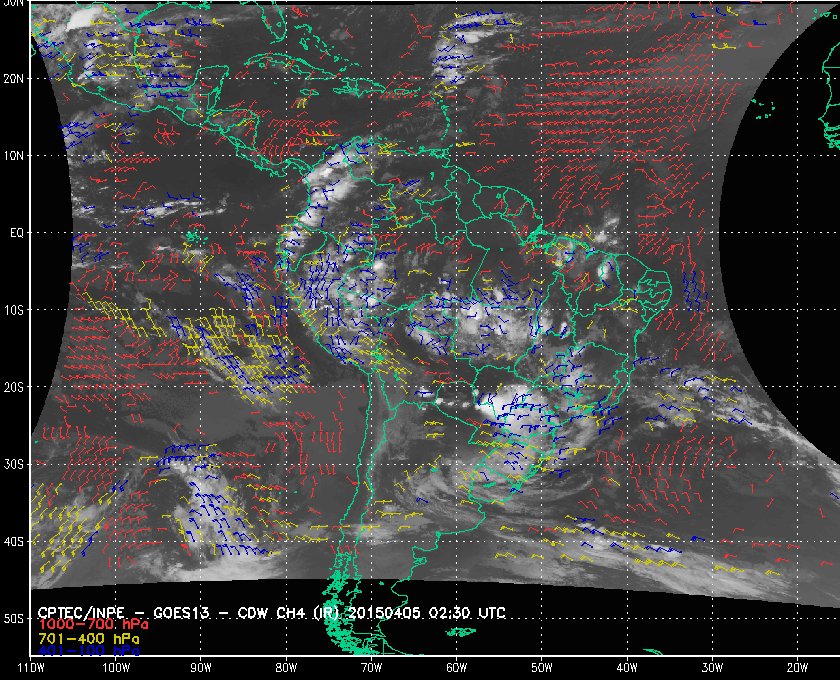Click the 30S latitude label
The image size is (840, 680).
13,465
